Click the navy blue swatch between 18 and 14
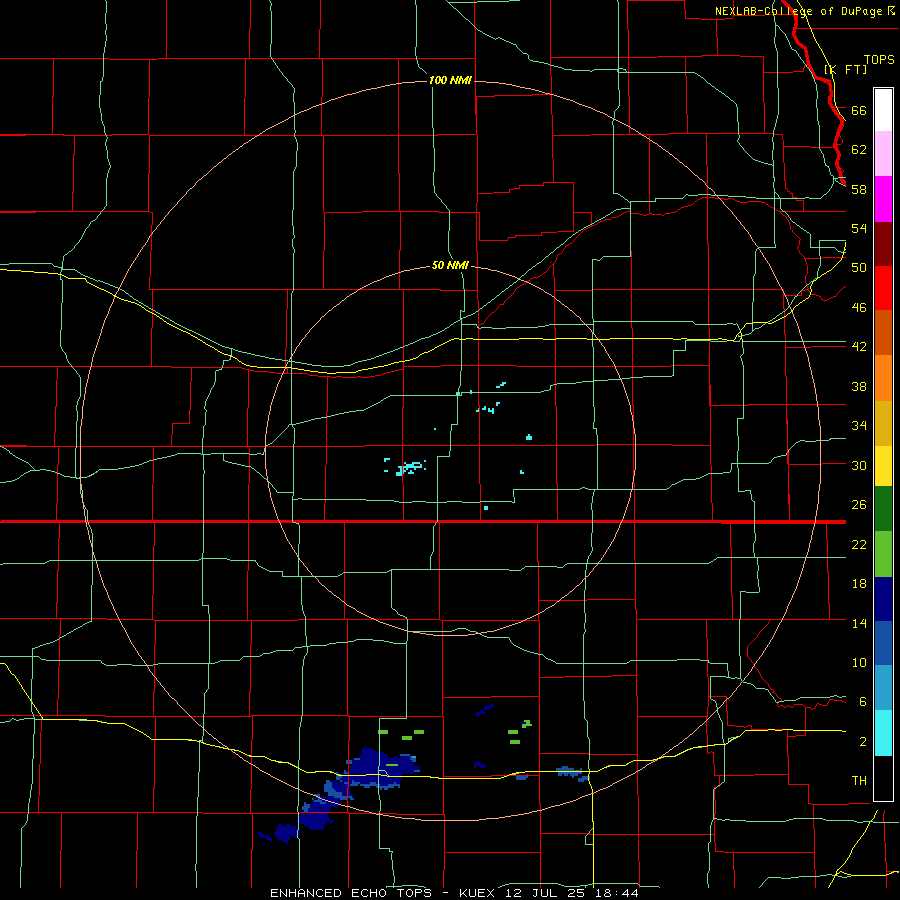Screen dimensions: 900x900 coord(883,599)
